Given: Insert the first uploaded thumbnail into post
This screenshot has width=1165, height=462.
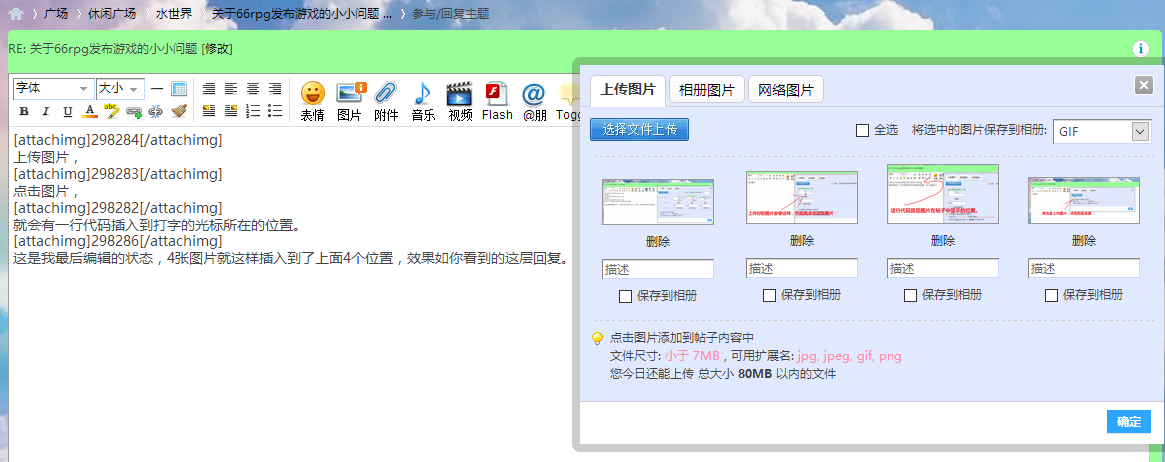Looking at the screenshot, I should pos(658,202).
